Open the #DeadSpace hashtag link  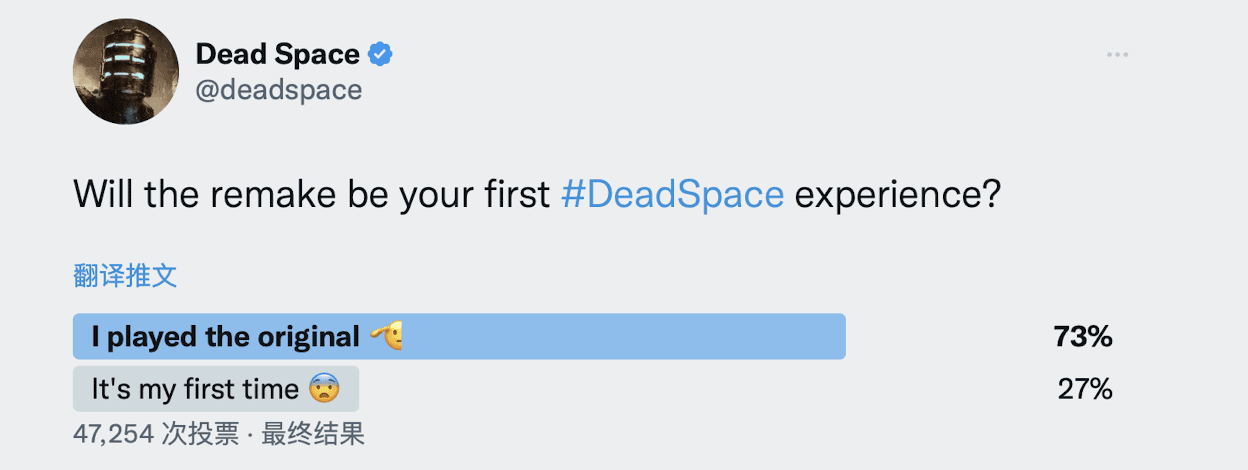point(672,194)
